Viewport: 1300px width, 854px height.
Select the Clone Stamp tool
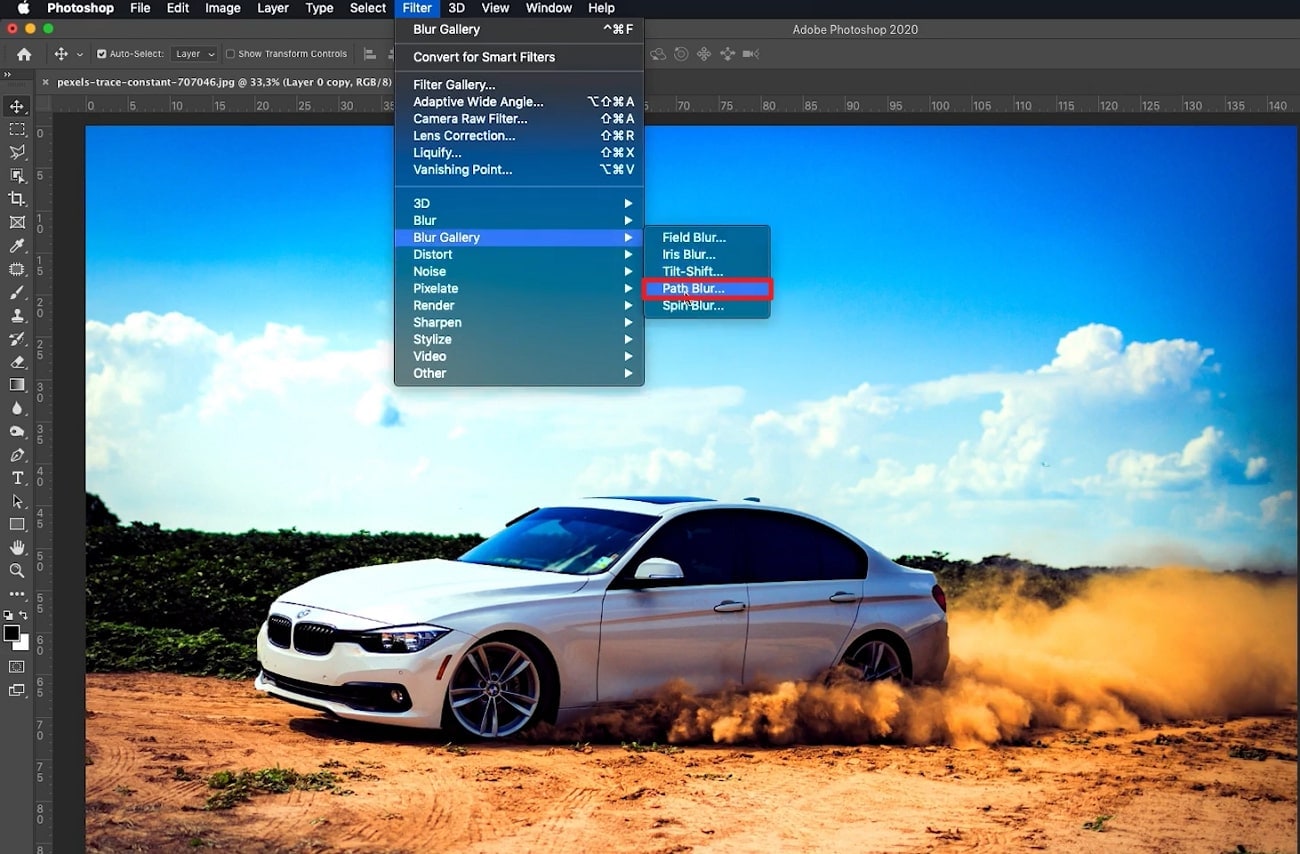17,316
